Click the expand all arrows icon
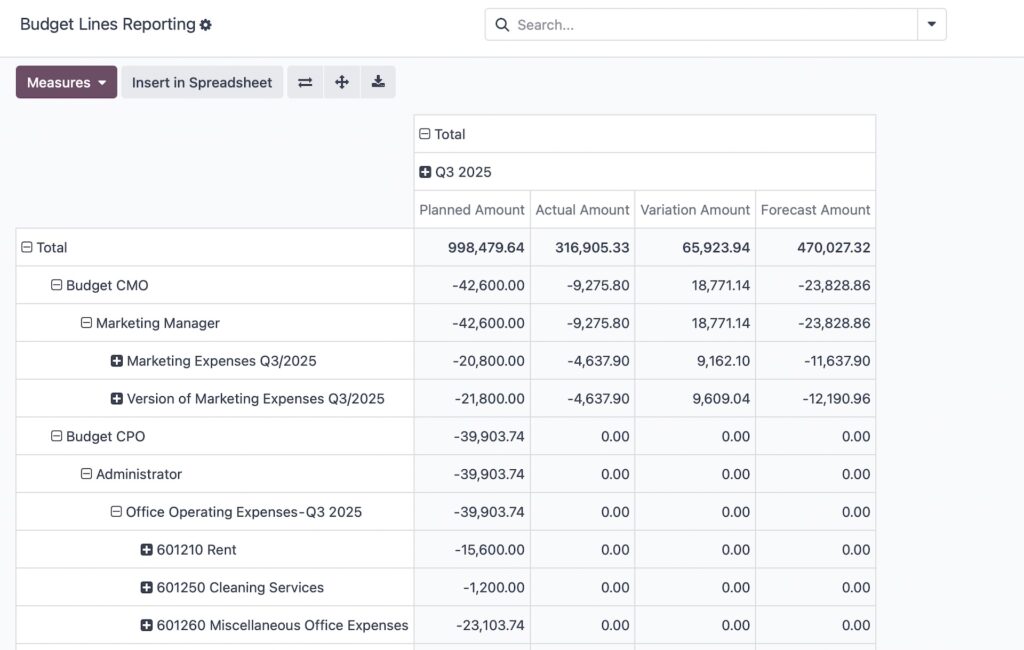This screenshot has width=1024, height=650. tap(342, 82)
